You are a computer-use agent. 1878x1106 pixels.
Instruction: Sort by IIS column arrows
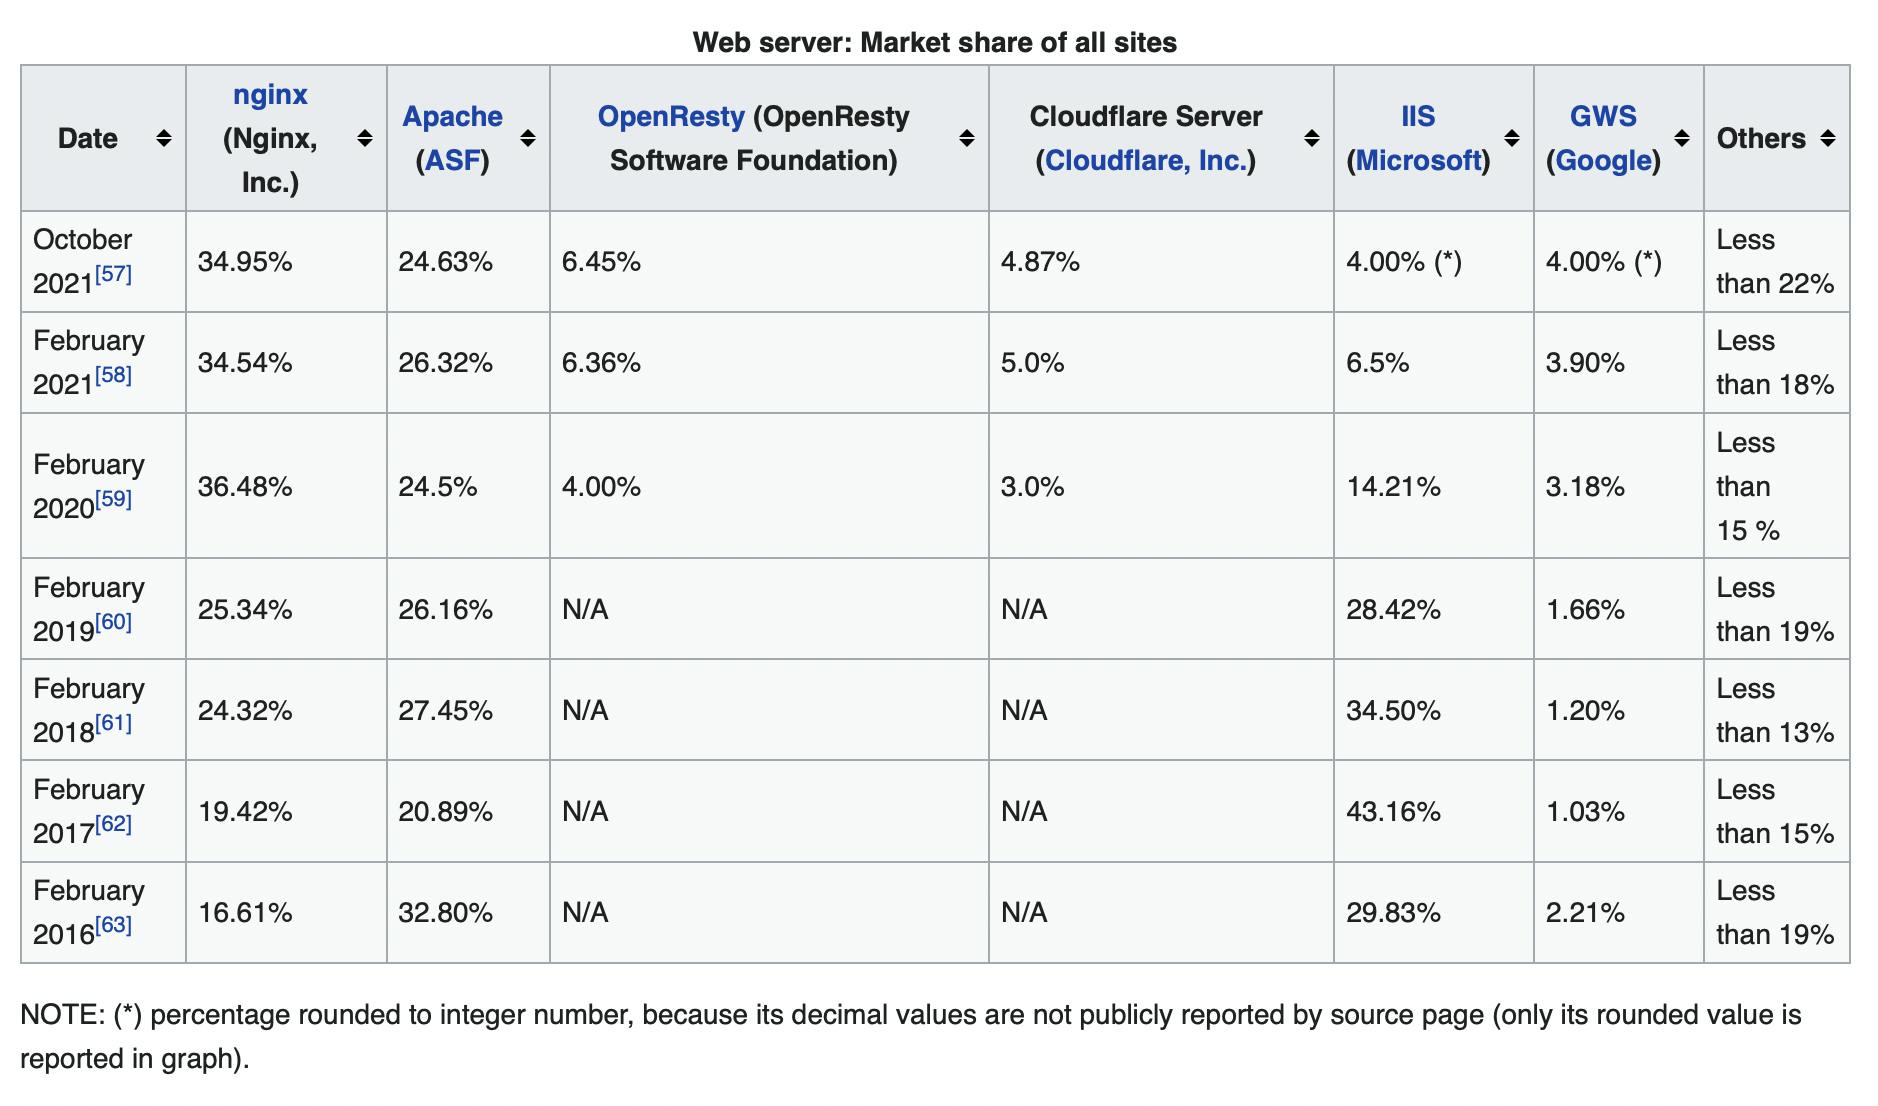(1512, 138)
